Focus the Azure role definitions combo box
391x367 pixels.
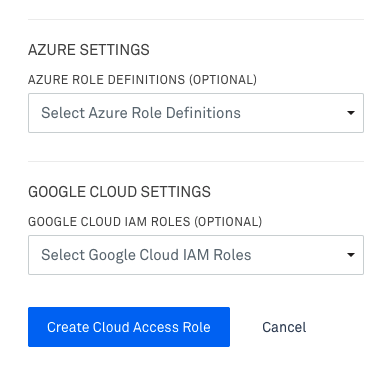pos(196,113)
